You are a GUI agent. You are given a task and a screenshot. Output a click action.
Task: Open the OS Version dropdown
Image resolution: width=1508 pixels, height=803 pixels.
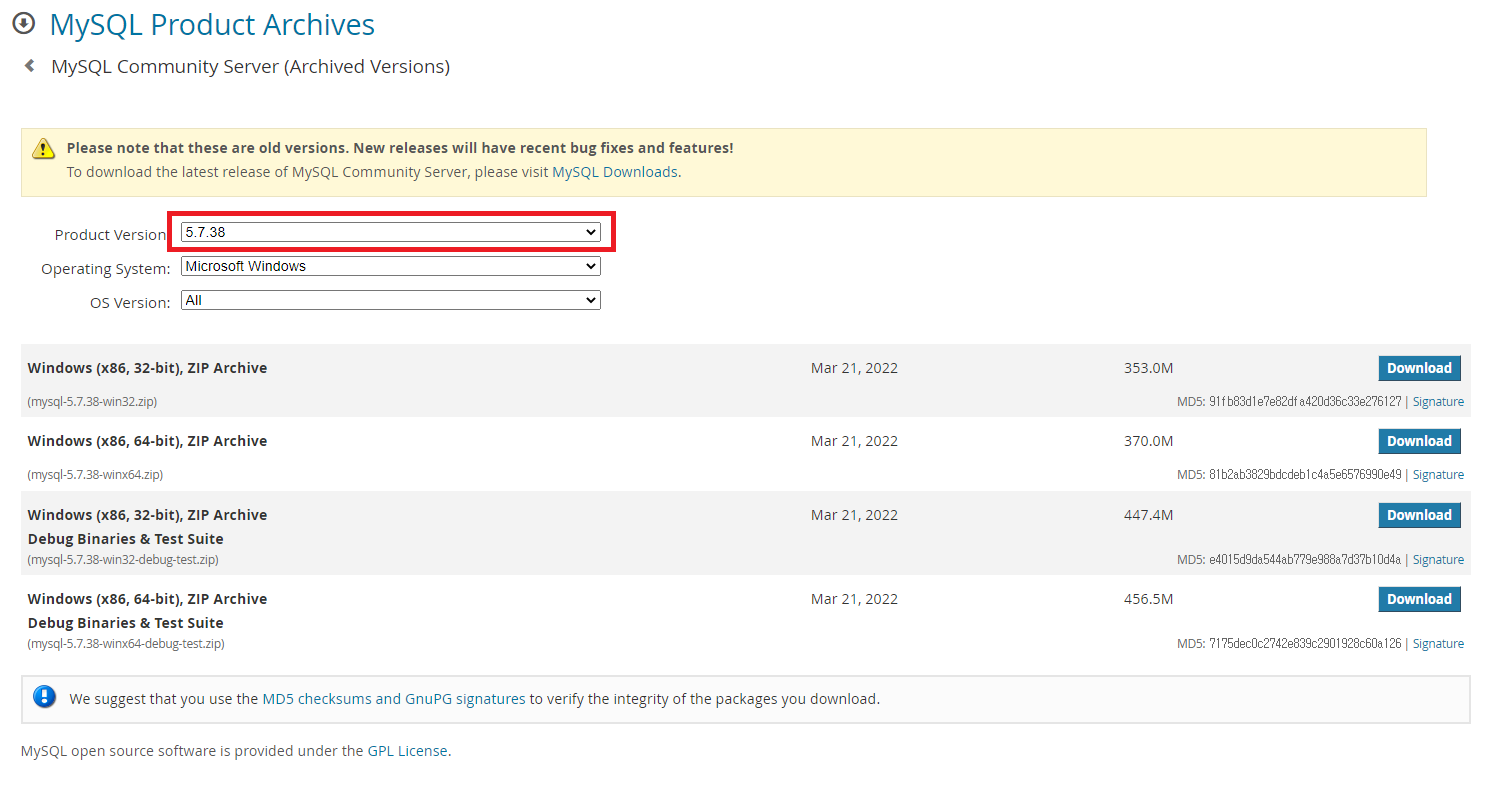(x=391, y=300)
